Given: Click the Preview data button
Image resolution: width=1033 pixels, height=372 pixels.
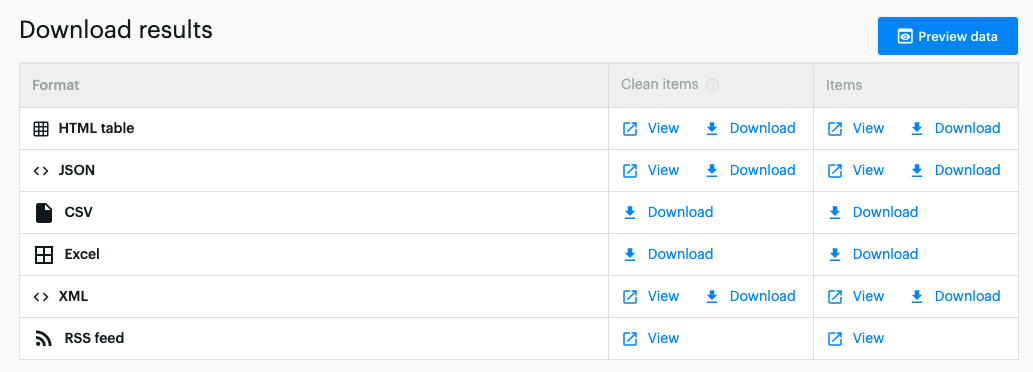Looking at the screenshot, I should coord(947,36).
